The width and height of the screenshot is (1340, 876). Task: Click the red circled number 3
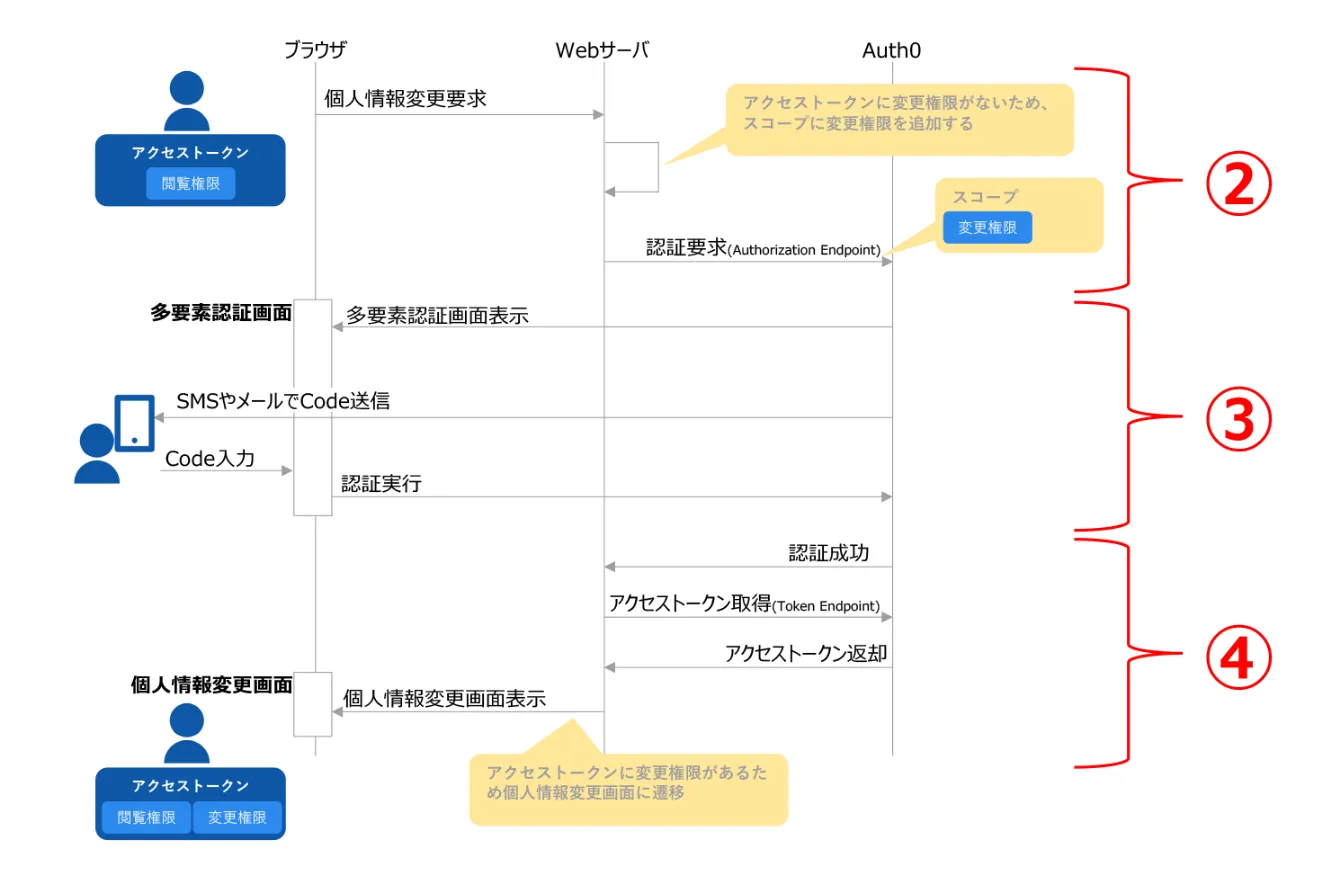[1238, 420]
